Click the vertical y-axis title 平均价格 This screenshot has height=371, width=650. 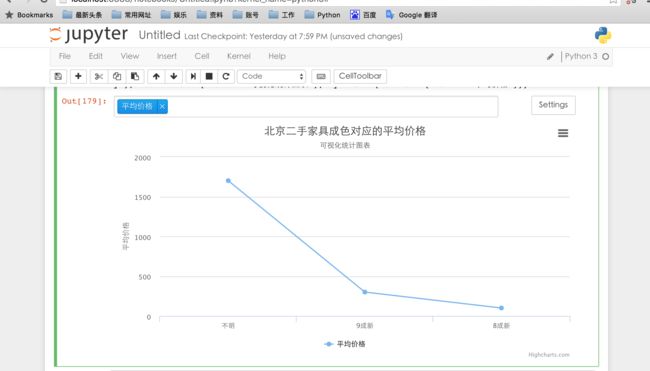(126, 236)
